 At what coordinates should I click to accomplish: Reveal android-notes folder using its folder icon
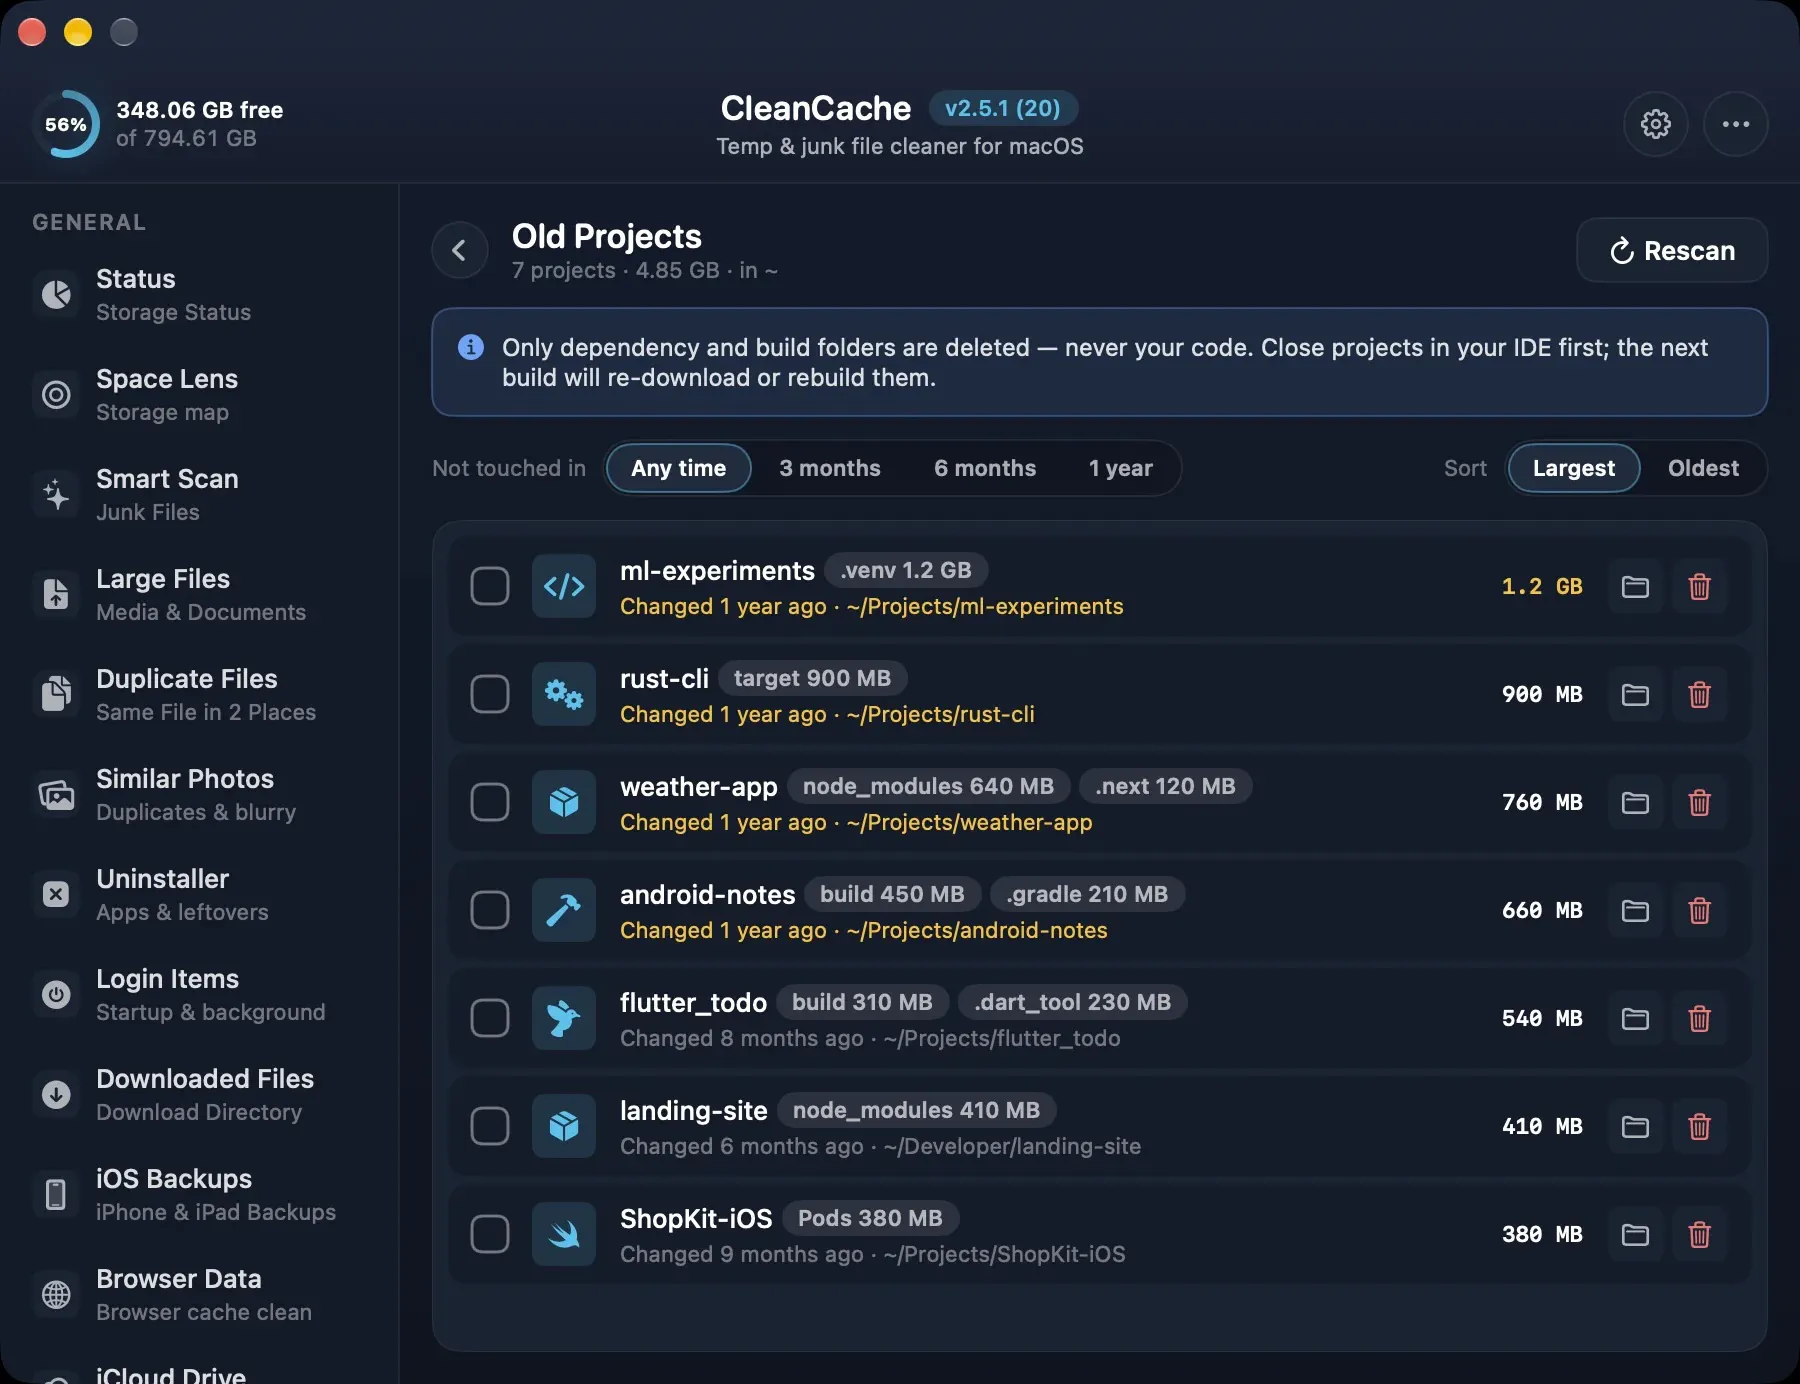click(1635, 910)
